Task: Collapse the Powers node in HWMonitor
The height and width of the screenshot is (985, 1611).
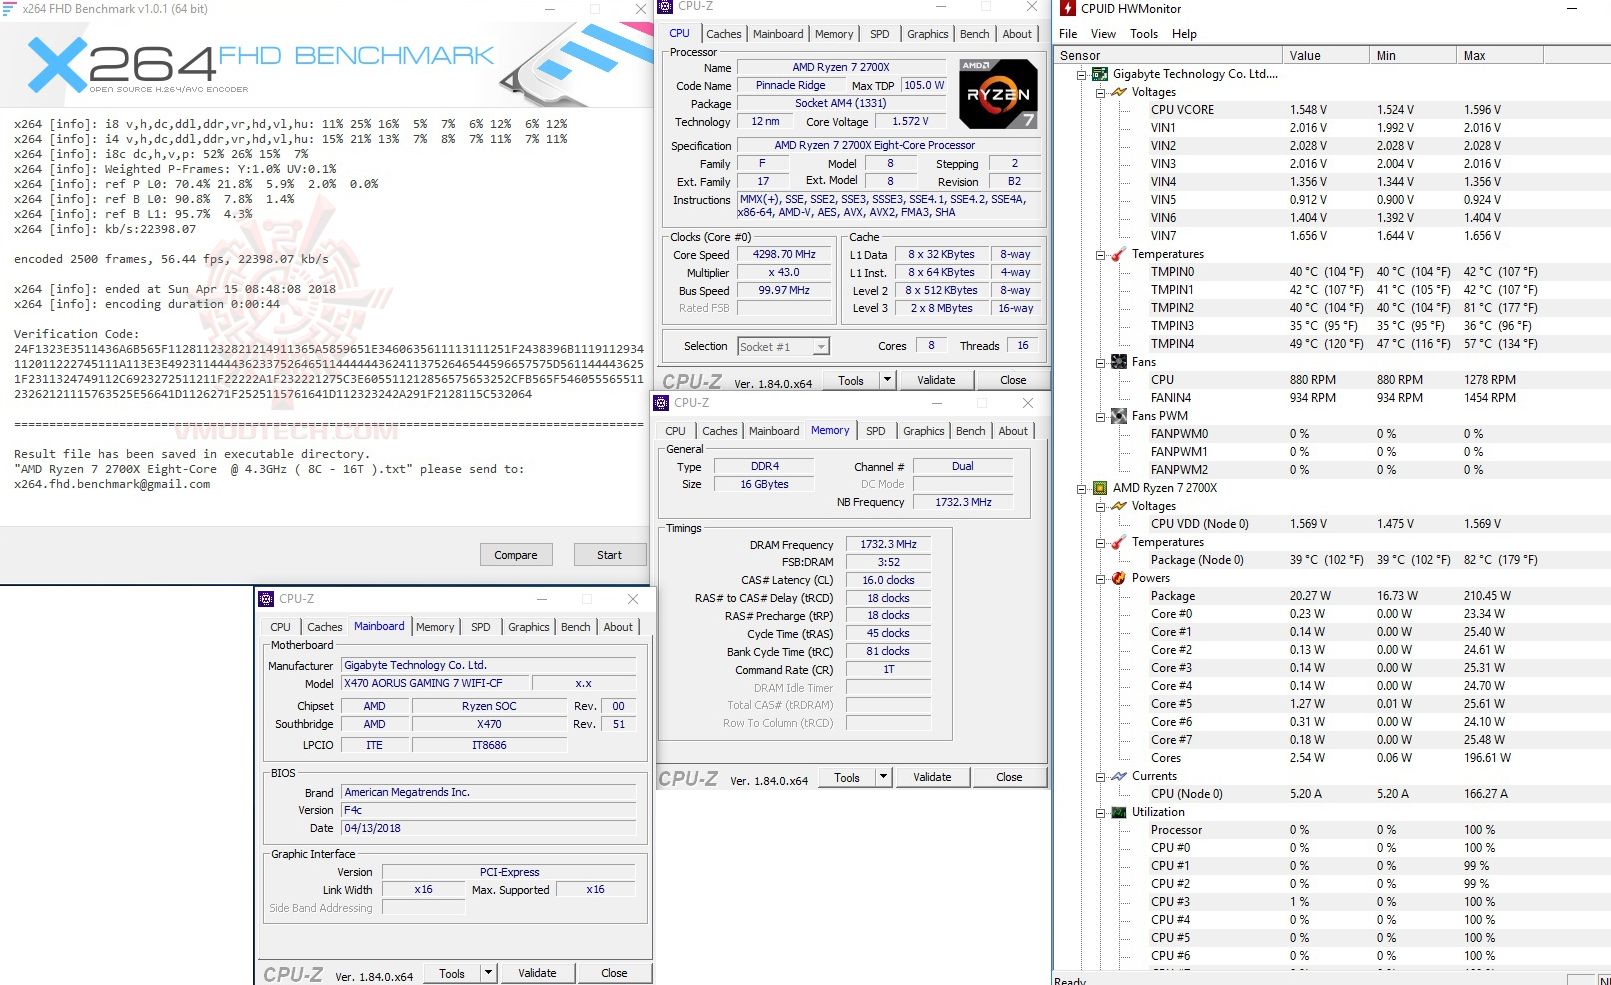Action: (1100, 579)
